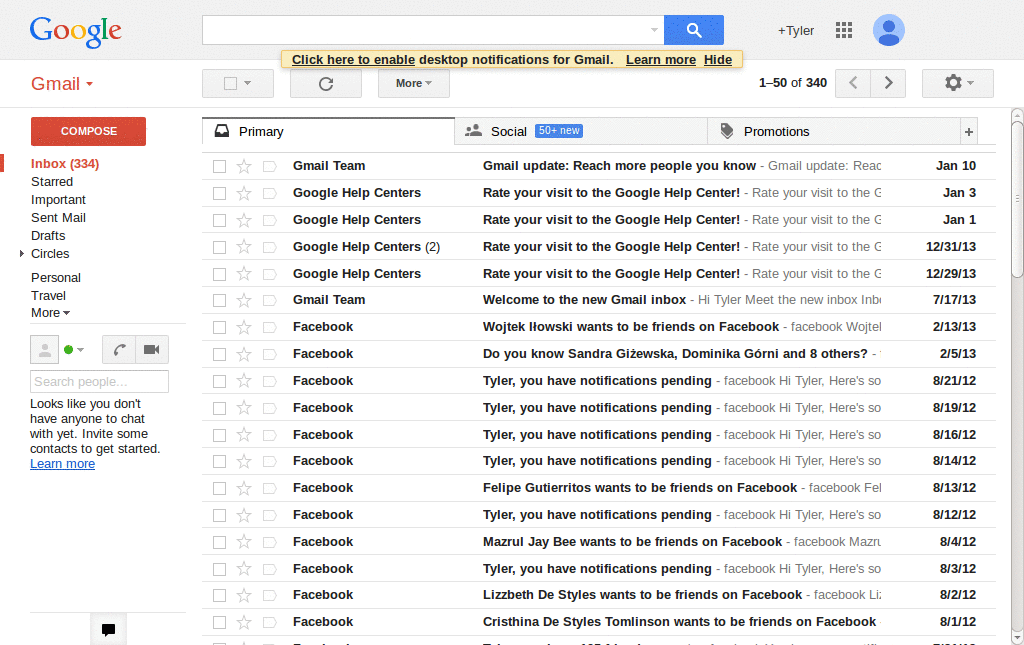Select the 7/17/13 Gmail Team email checkbox
This screenshot has width=1024, height=645.
point(219,300)
